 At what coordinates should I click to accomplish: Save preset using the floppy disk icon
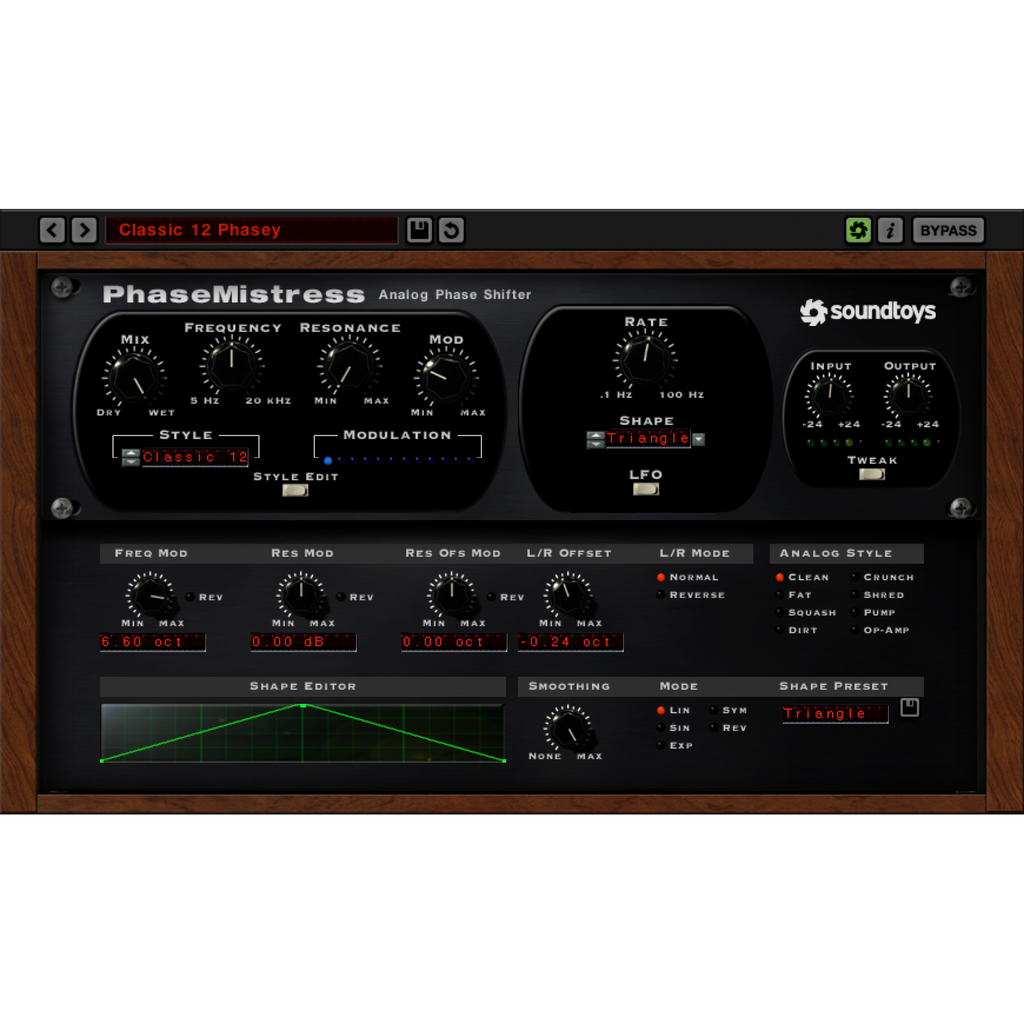click(x=419, y=230)
